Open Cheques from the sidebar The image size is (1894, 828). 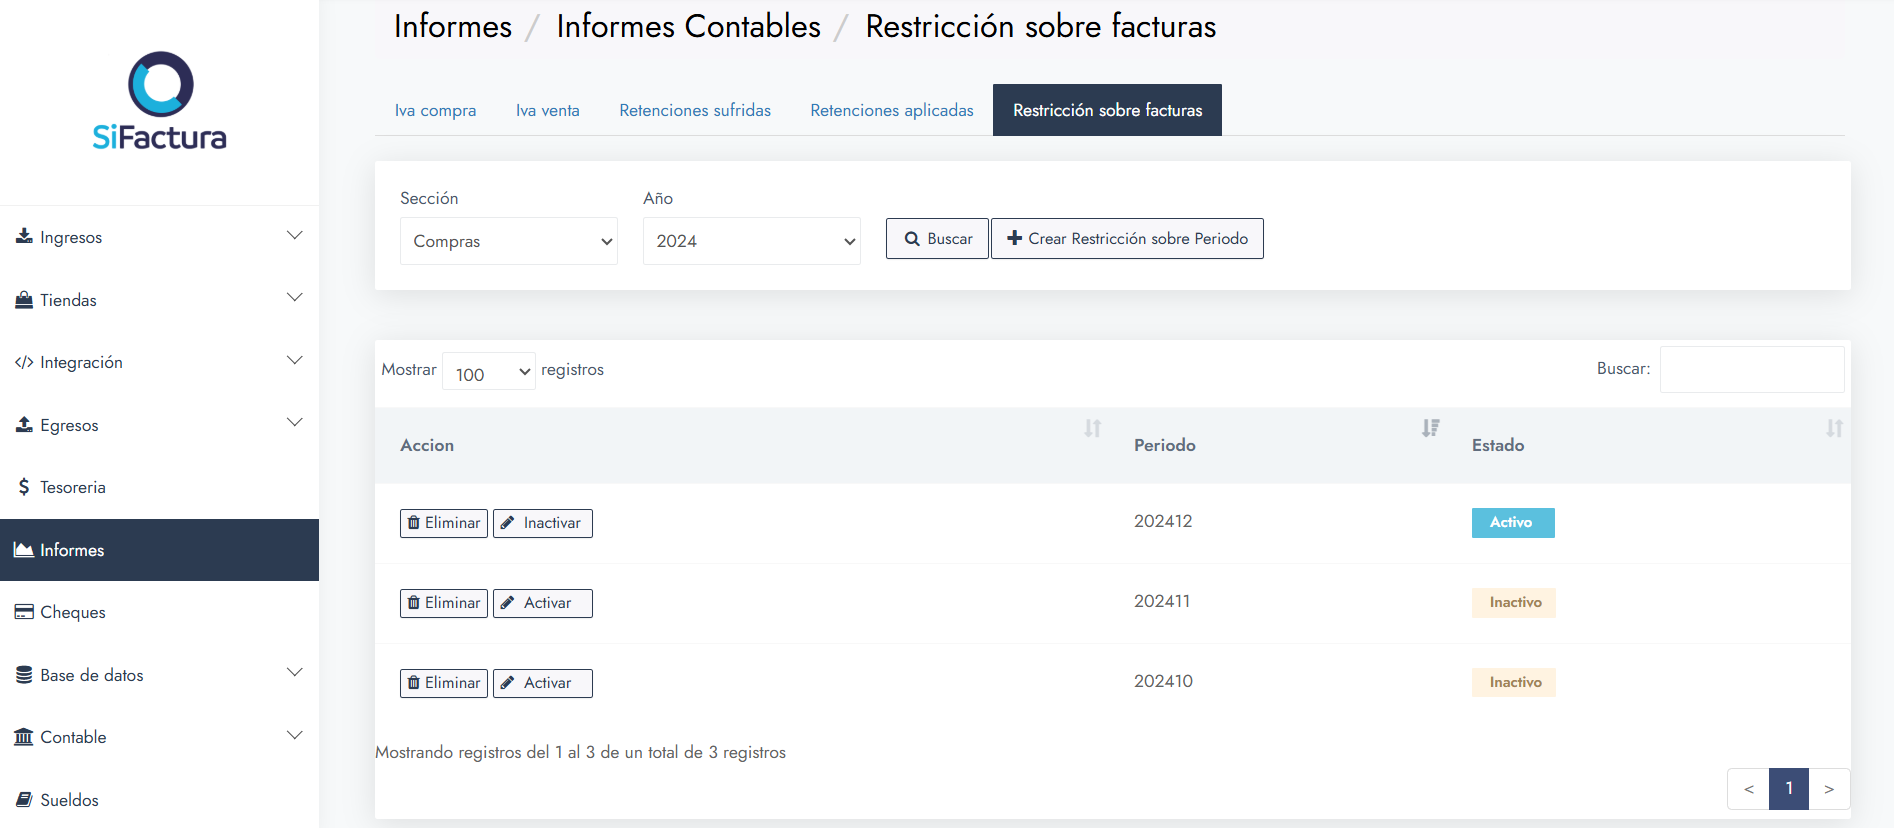(x=72, y=612)
